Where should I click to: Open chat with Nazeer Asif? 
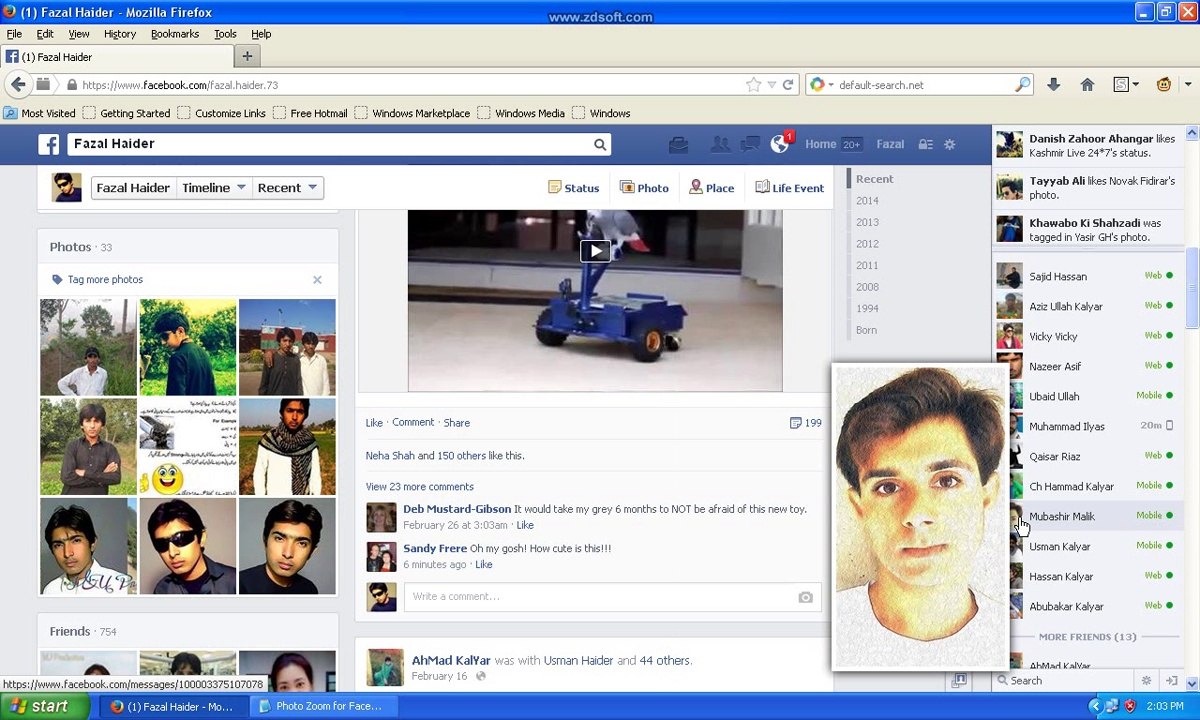pos(1086,366)
